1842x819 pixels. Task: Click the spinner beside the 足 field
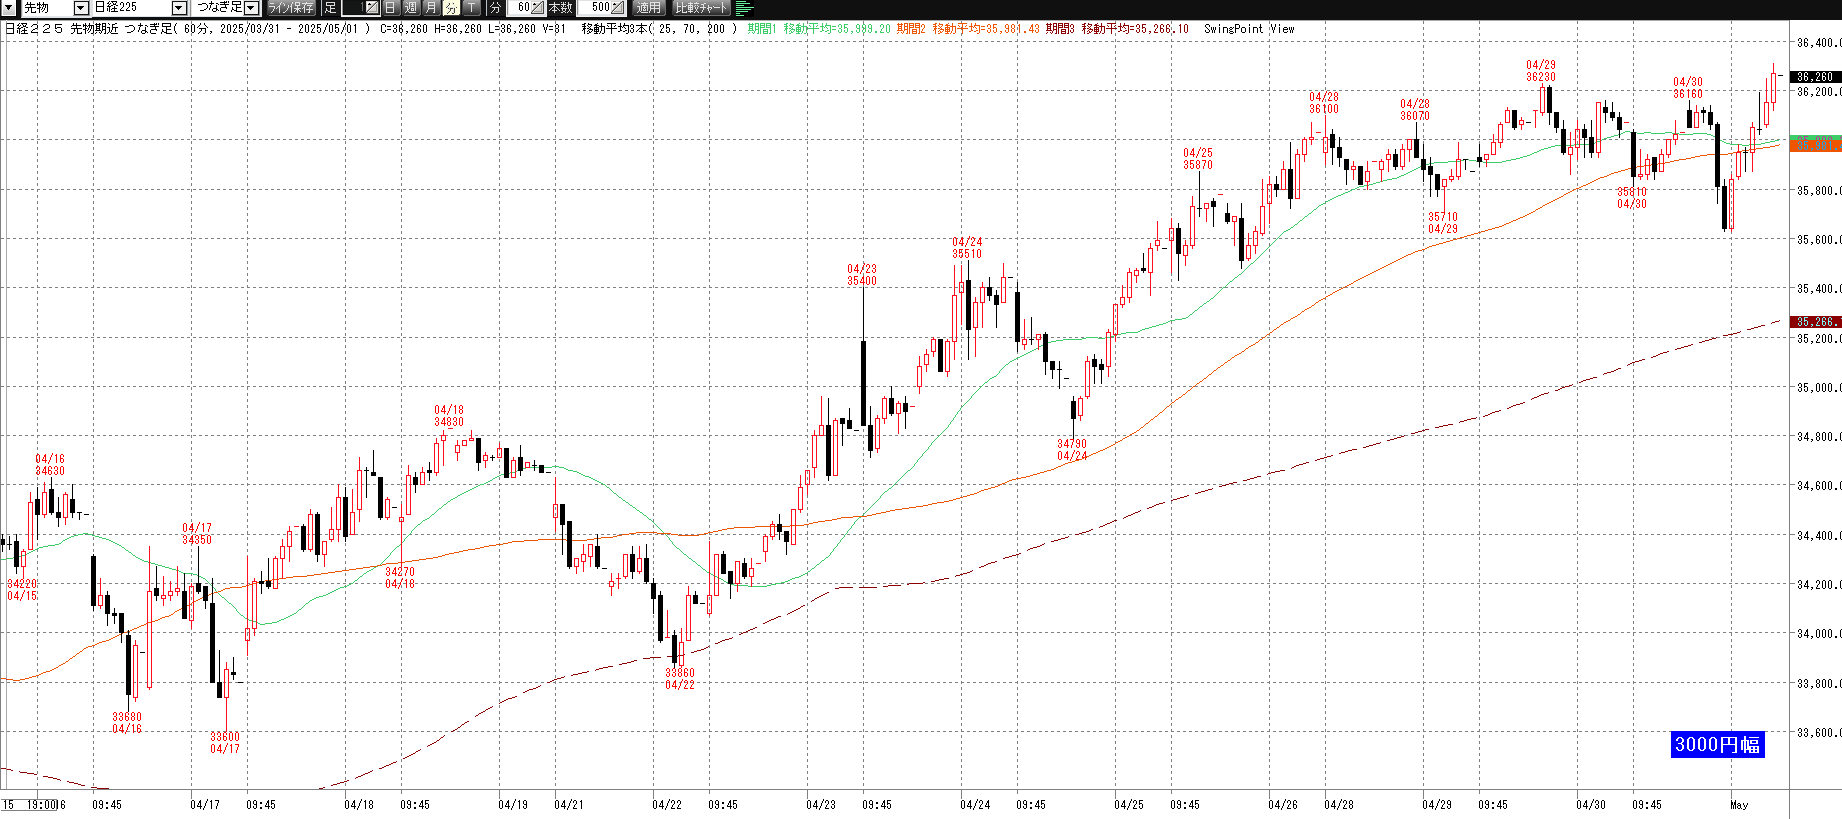(371, 8)
